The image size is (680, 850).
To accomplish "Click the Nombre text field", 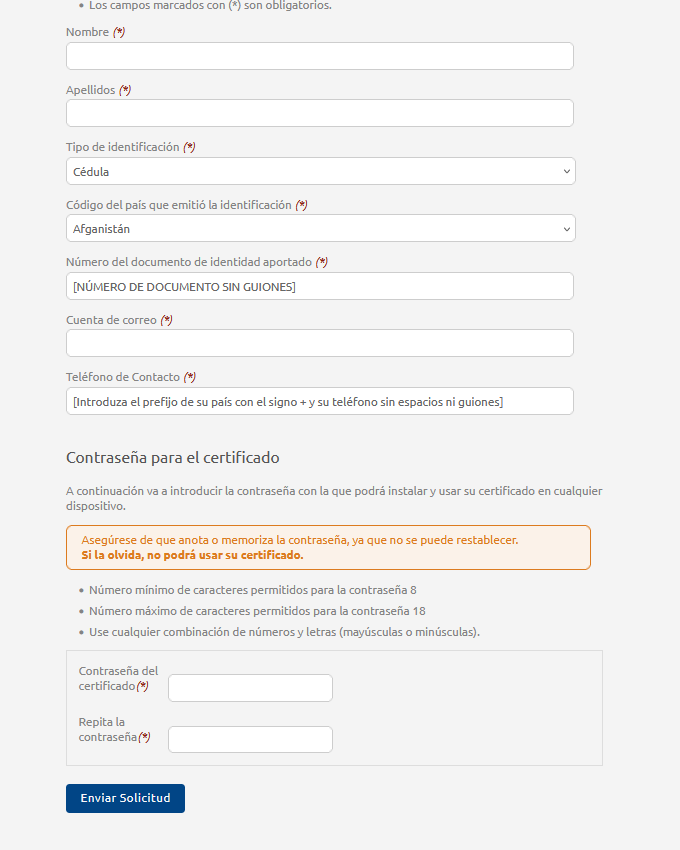I will (x=319, y=56).
